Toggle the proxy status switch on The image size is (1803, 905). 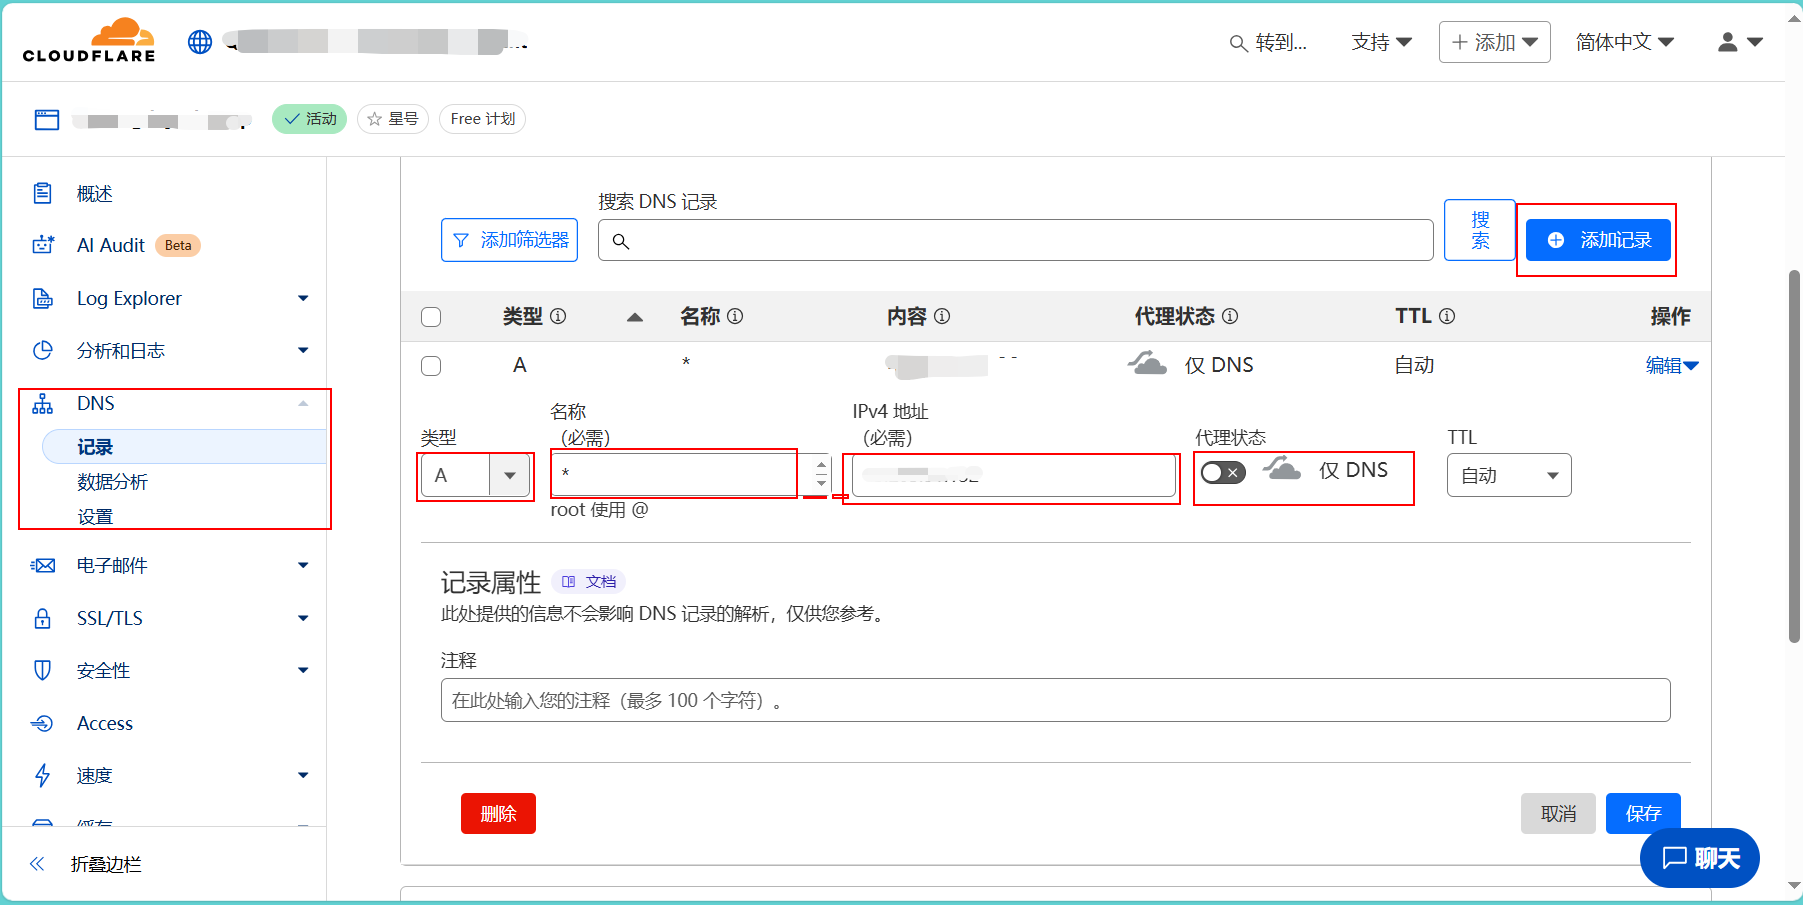tap(1223, 472)
